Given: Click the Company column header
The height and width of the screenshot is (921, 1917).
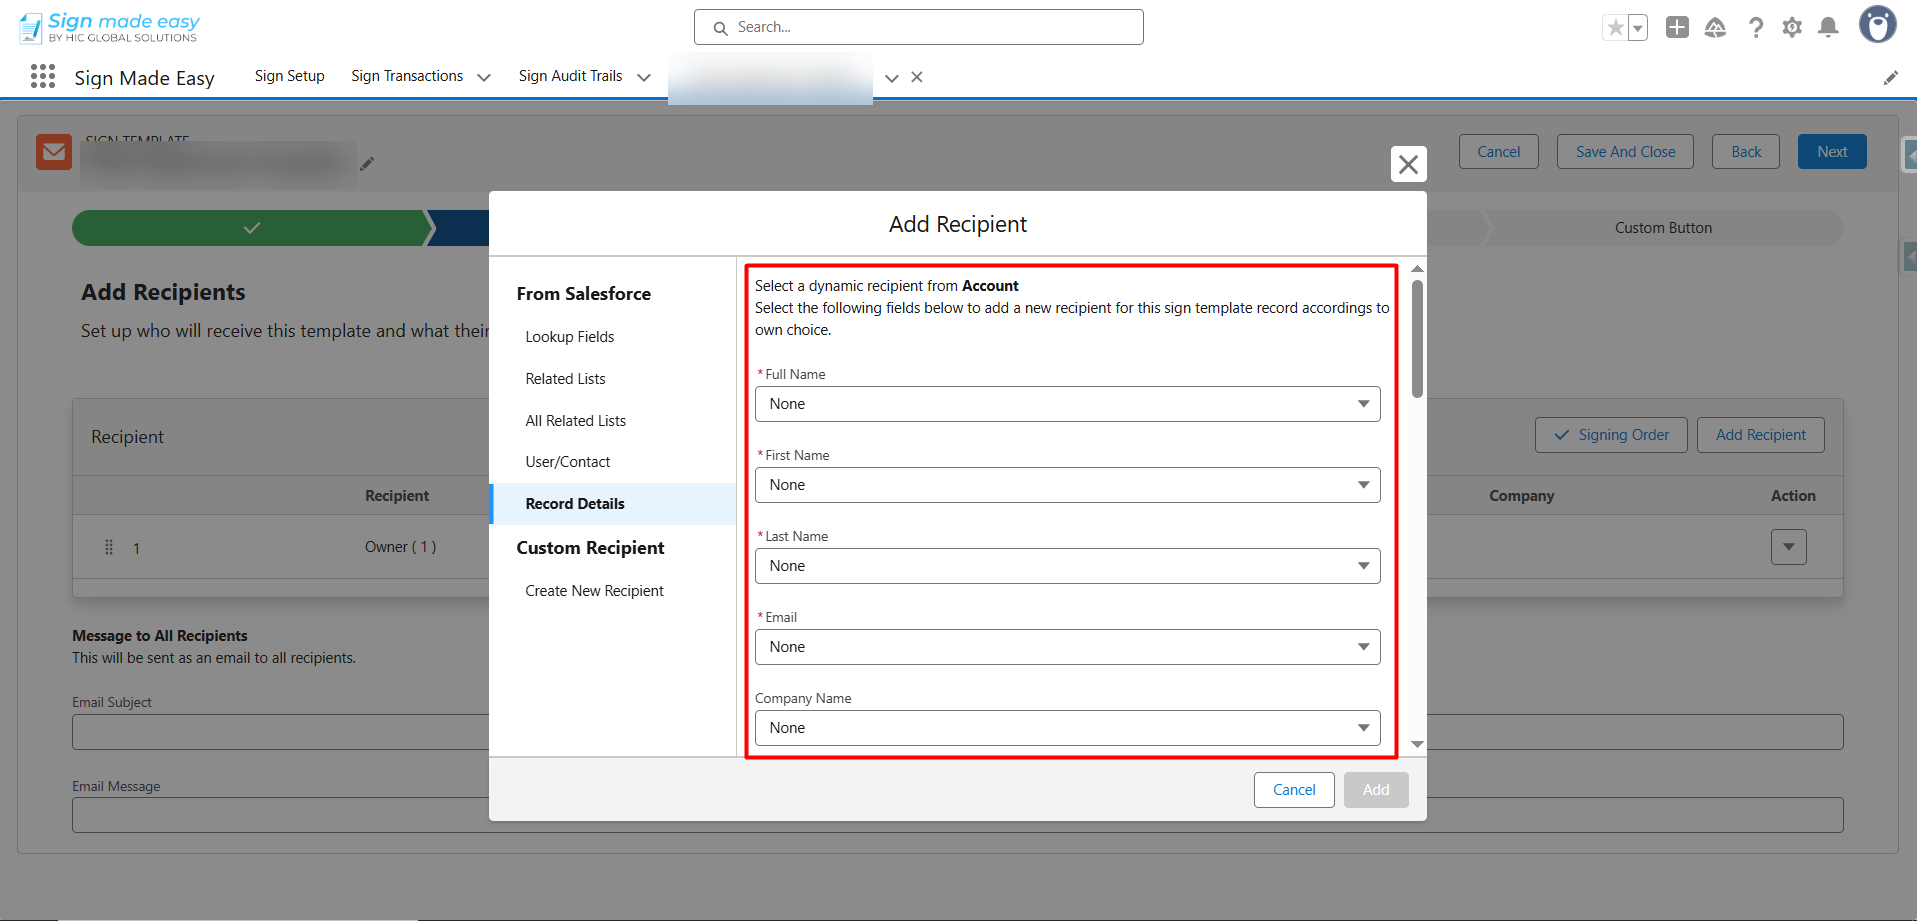Looking at the screenshot, I should tap(1521, 496).
